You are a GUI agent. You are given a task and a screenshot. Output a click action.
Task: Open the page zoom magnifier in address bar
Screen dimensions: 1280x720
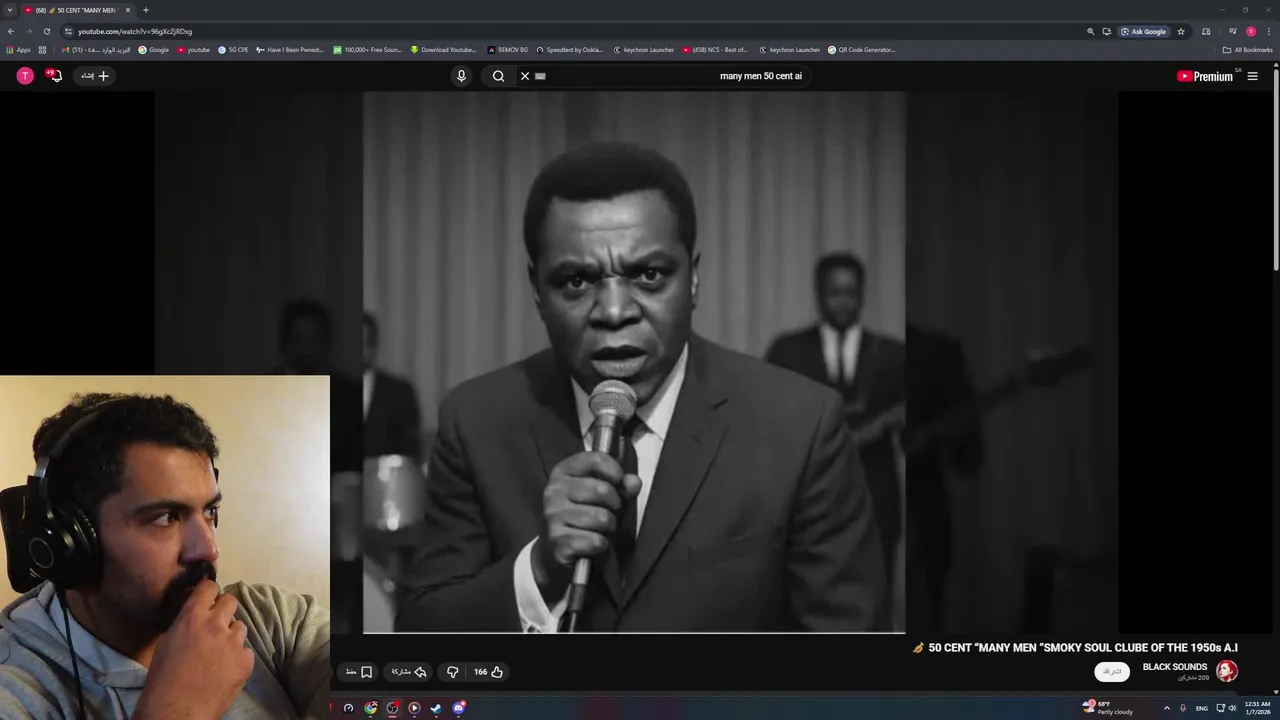point(1090,31)
